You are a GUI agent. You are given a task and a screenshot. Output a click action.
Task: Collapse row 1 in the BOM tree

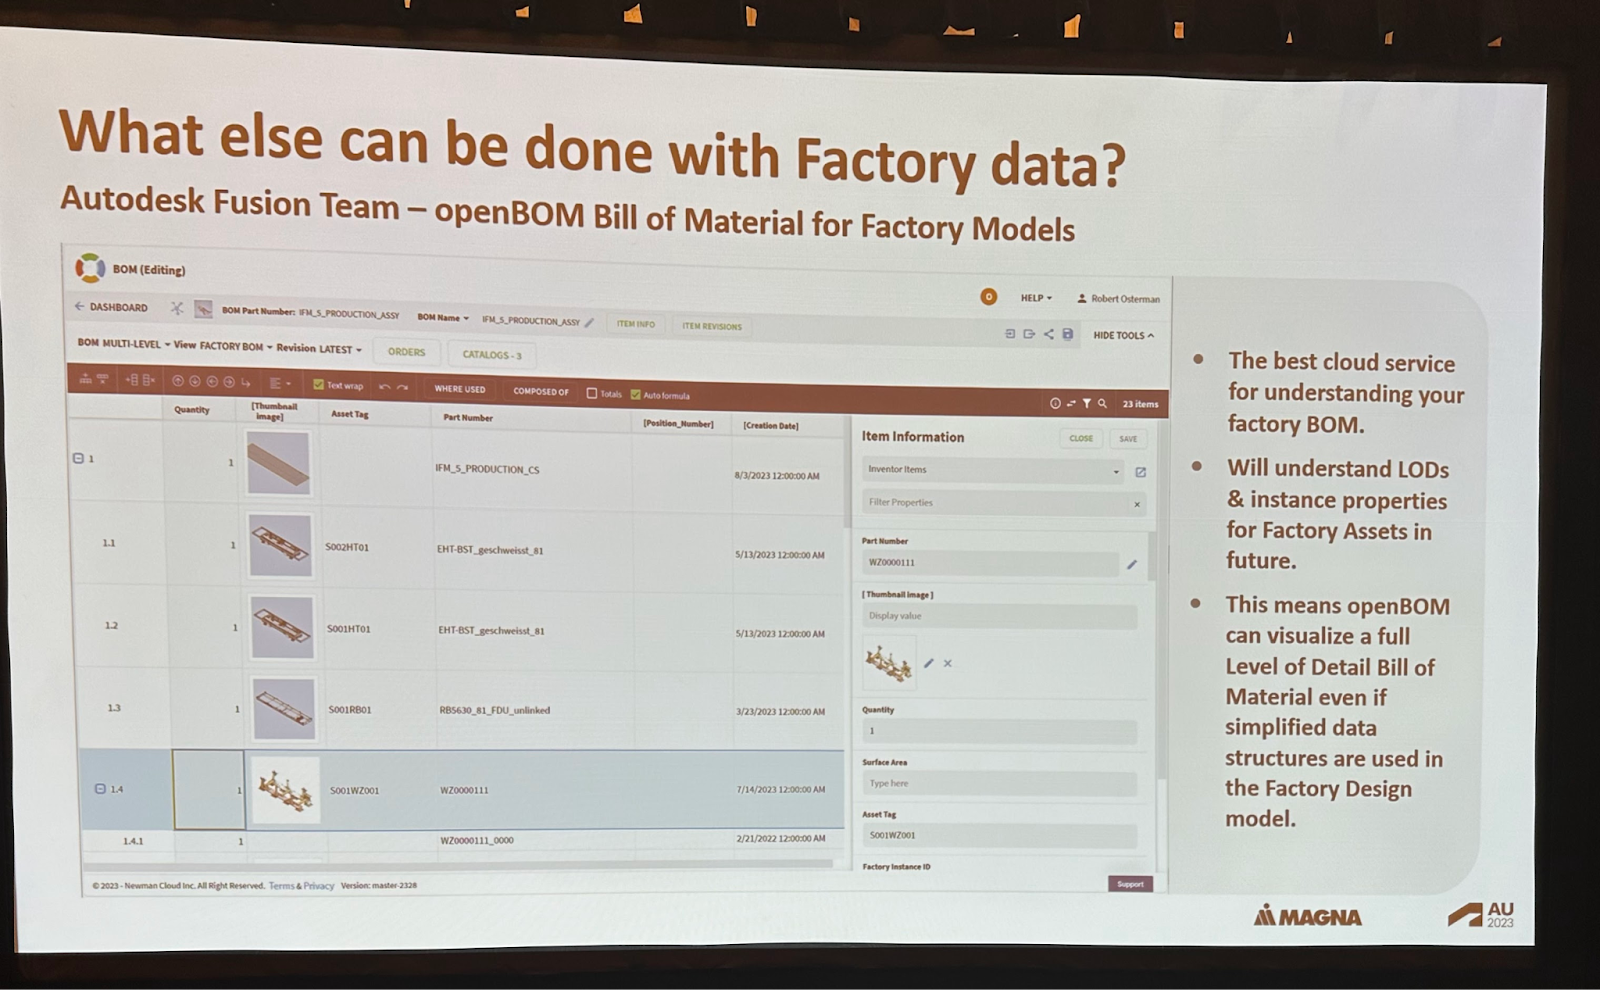click(78, 458)
